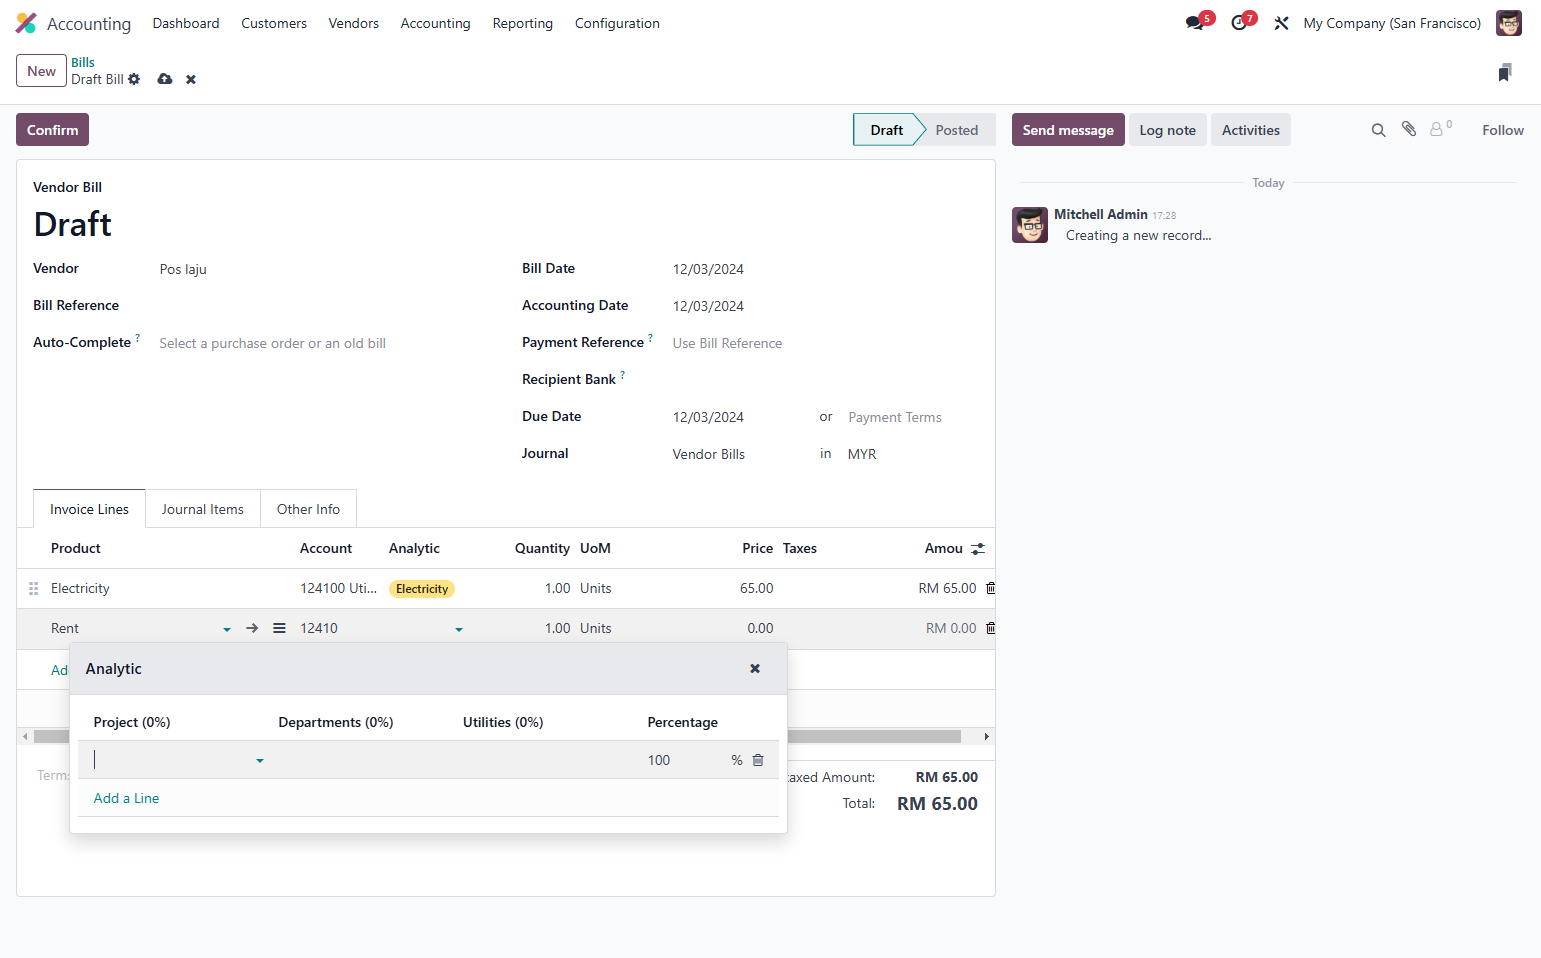Click the Percentage field showing 100
This screenshot has width=1541, height=958.
pyautogui.click(x=686, y=760)
